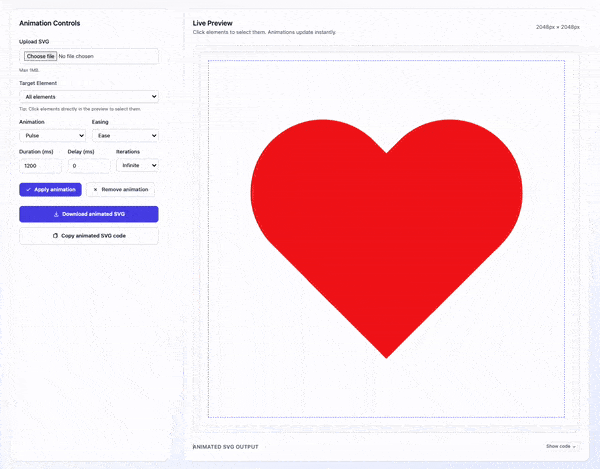The width and height of the screenshot is (600, 469).
Task: Click the 'Upload SVG' label
Action: [x=34, y=41]
